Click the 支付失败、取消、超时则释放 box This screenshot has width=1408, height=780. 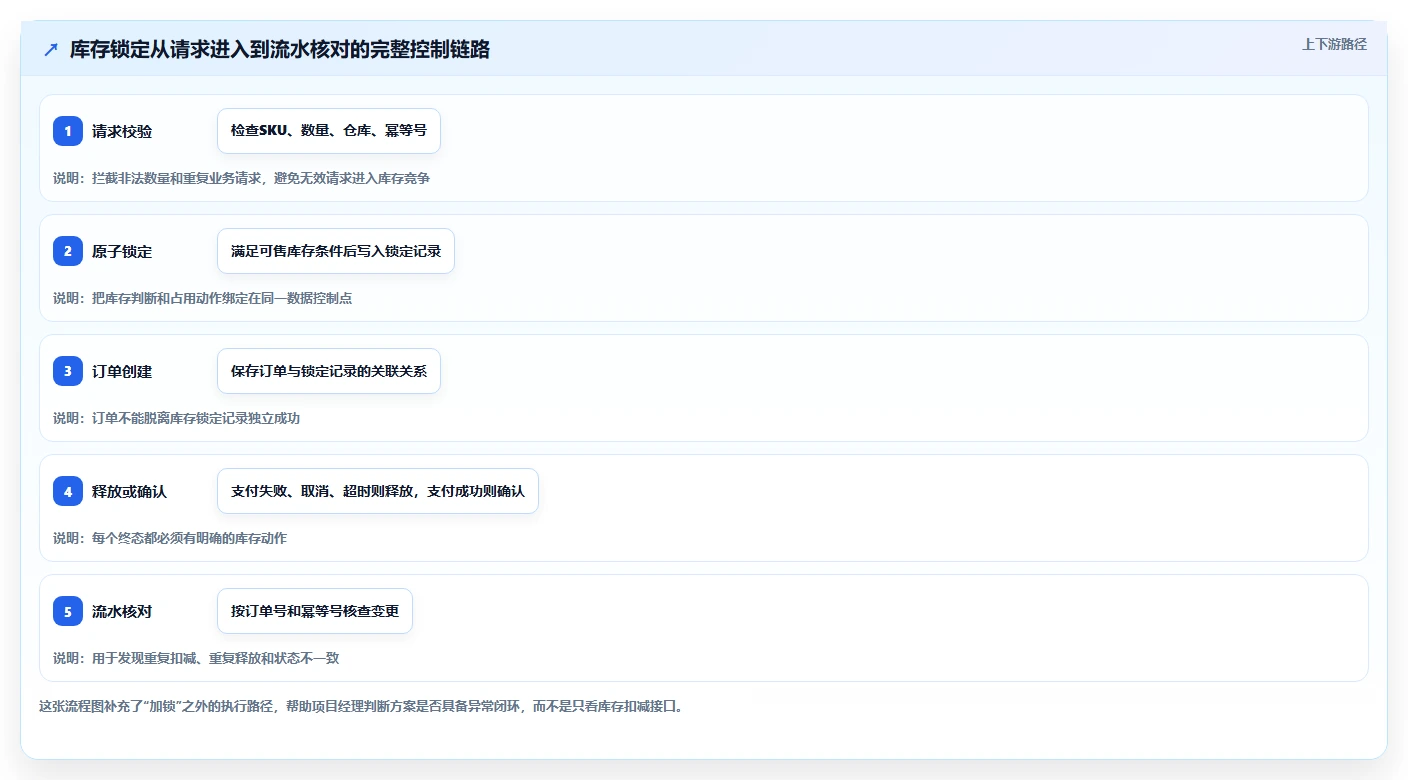[378, 491]
